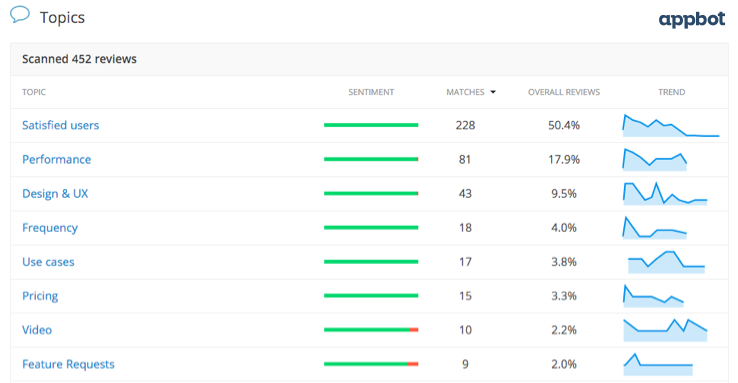Click the 4.0% overall reviews value
This screenshot has width=738, height=383.
(564, 228)
